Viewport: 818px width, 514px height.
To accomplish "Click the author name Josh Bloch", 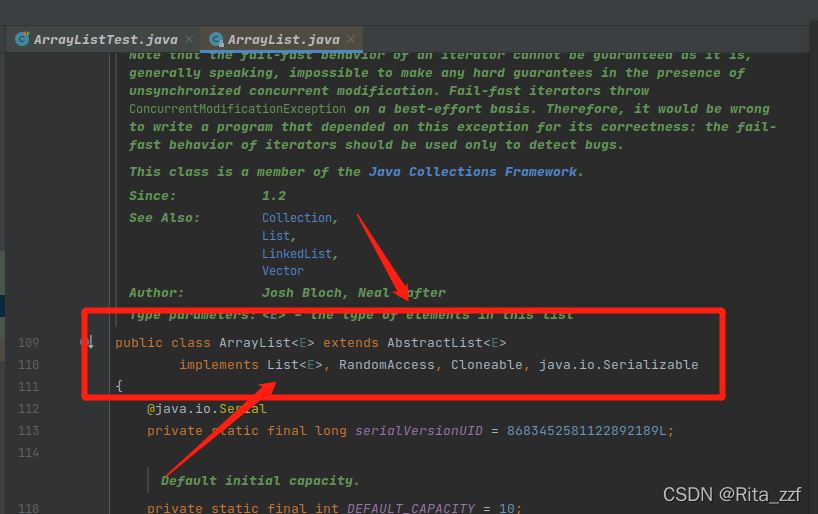I will click(303, 293).
